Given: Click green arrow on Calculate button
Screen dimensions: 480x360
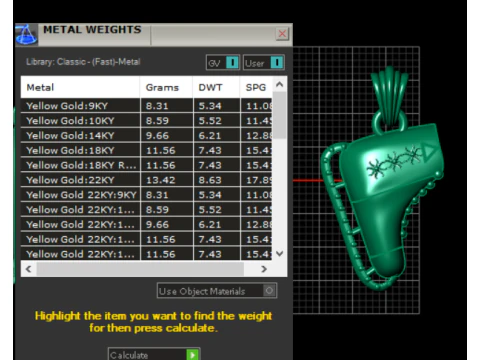Looking at the screenshot, I should click(193, 355).
